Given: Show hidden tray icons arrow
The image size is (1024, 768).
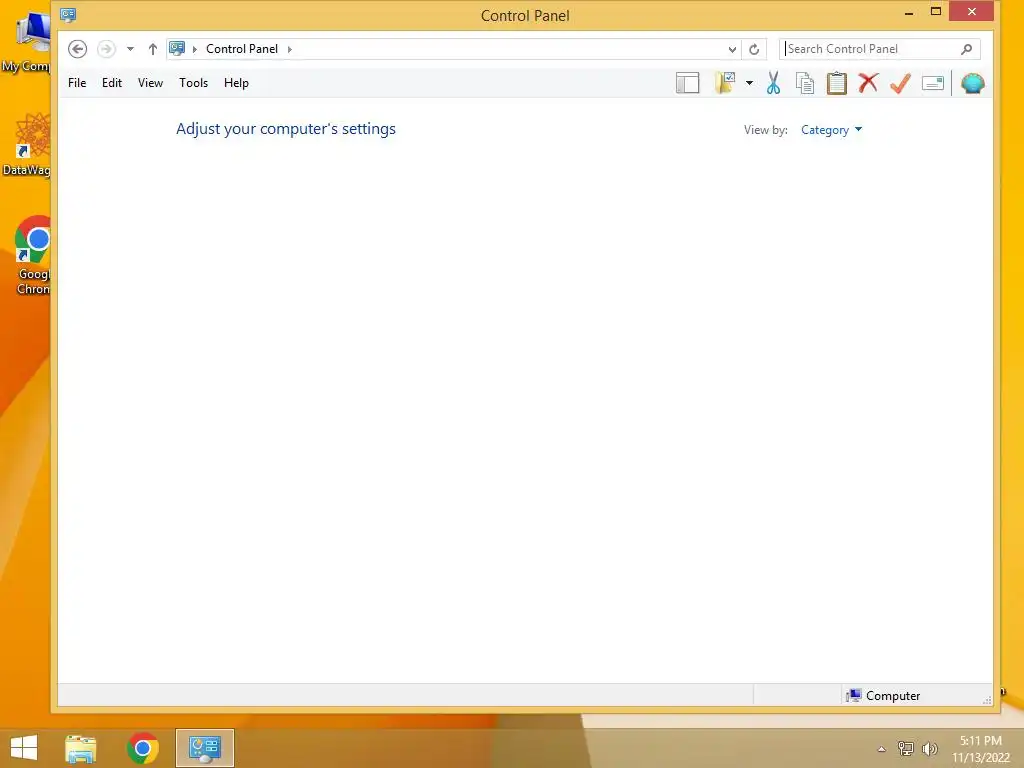Looking at the screenshot, I should (x=881, y=749).
